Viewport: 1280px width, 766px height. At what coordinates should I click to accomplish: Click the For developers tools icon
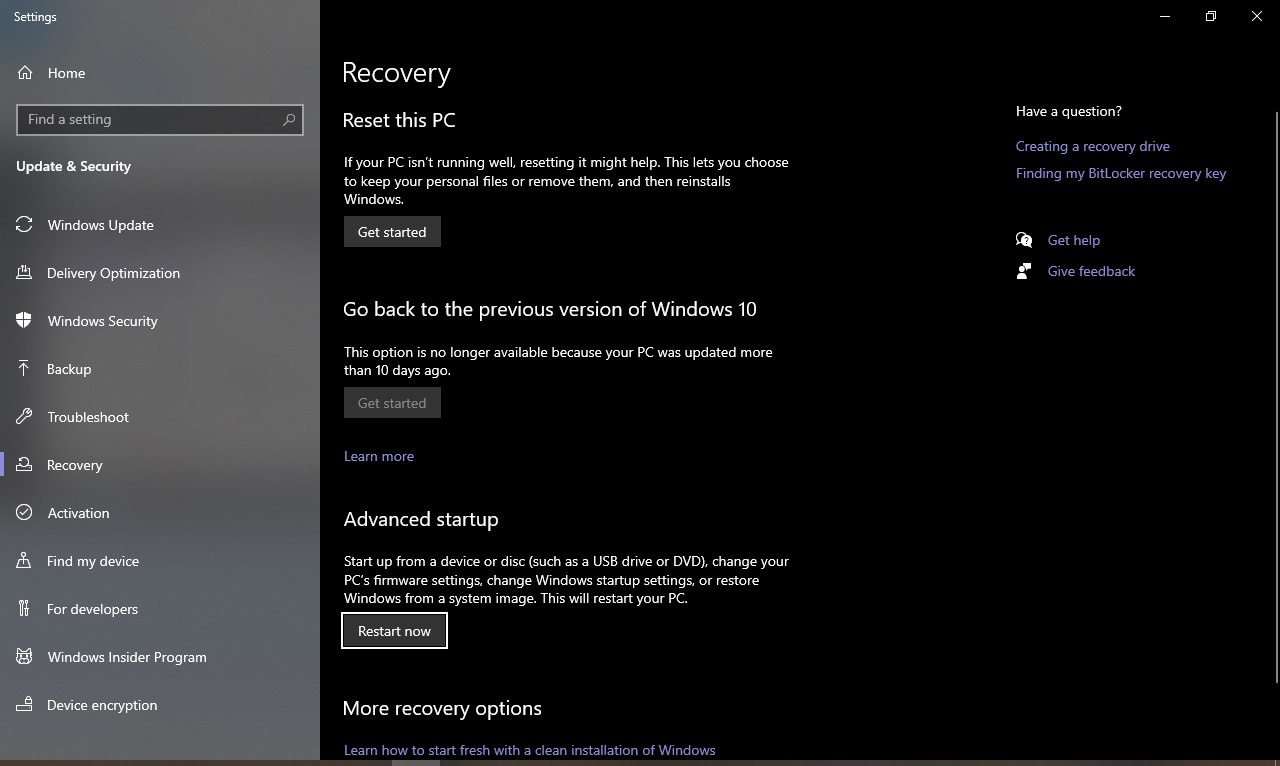[x=24, y=609]
